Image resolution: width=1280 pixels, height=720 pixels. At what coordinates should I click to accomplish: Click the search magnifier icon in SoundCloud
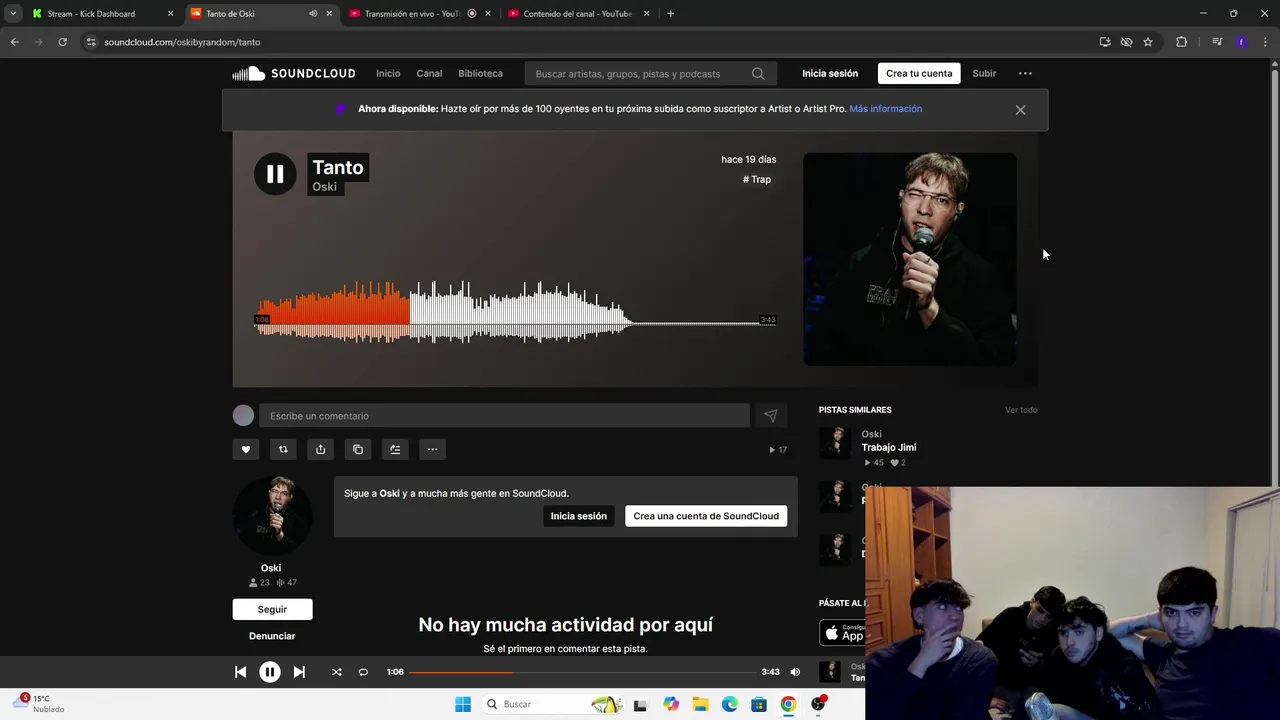[758, 74]
